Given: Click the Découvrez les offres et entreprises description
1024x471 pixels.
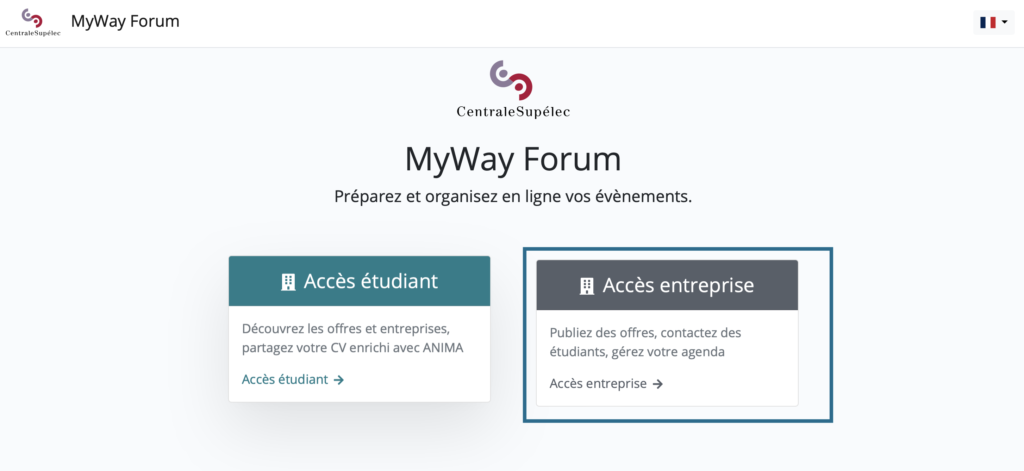Looking at the screenshot, I should [x=353, y=338].
